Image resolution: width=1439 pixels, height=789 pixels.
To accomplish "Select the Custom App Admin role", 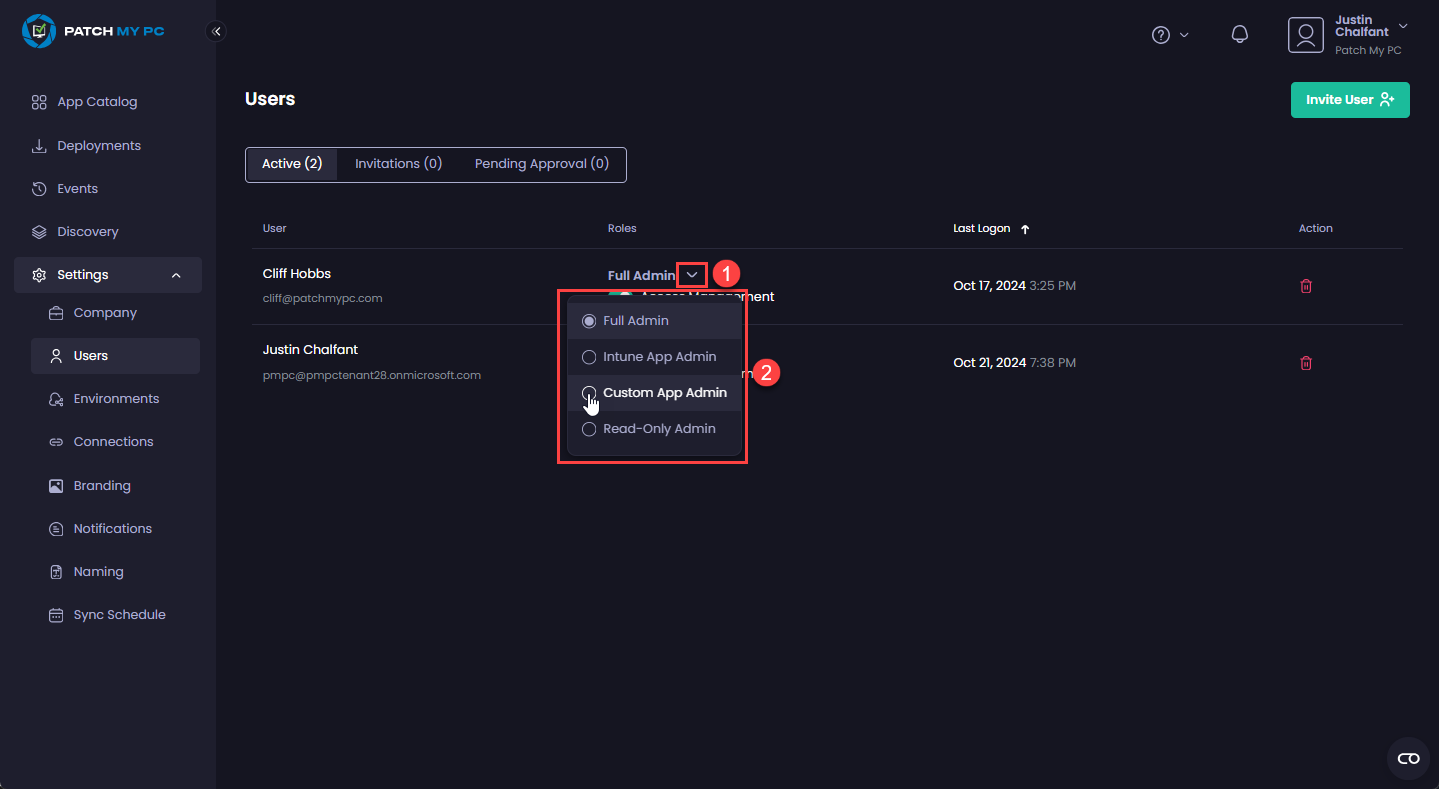I will [664, 393].
